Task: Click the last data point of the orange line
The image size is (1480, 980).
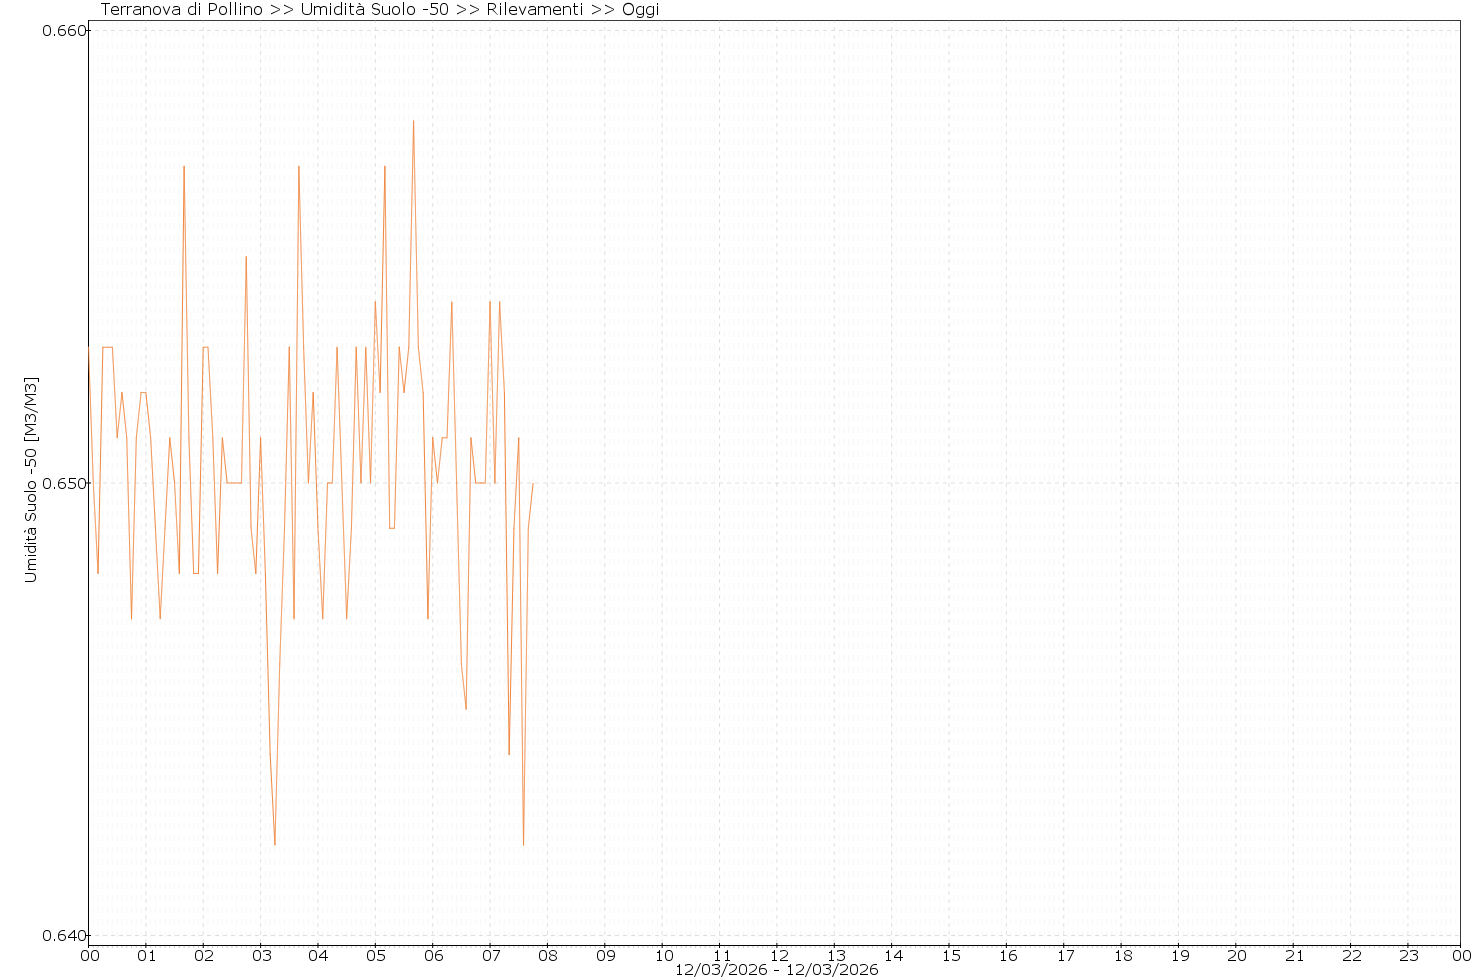Action: point(533,484)
